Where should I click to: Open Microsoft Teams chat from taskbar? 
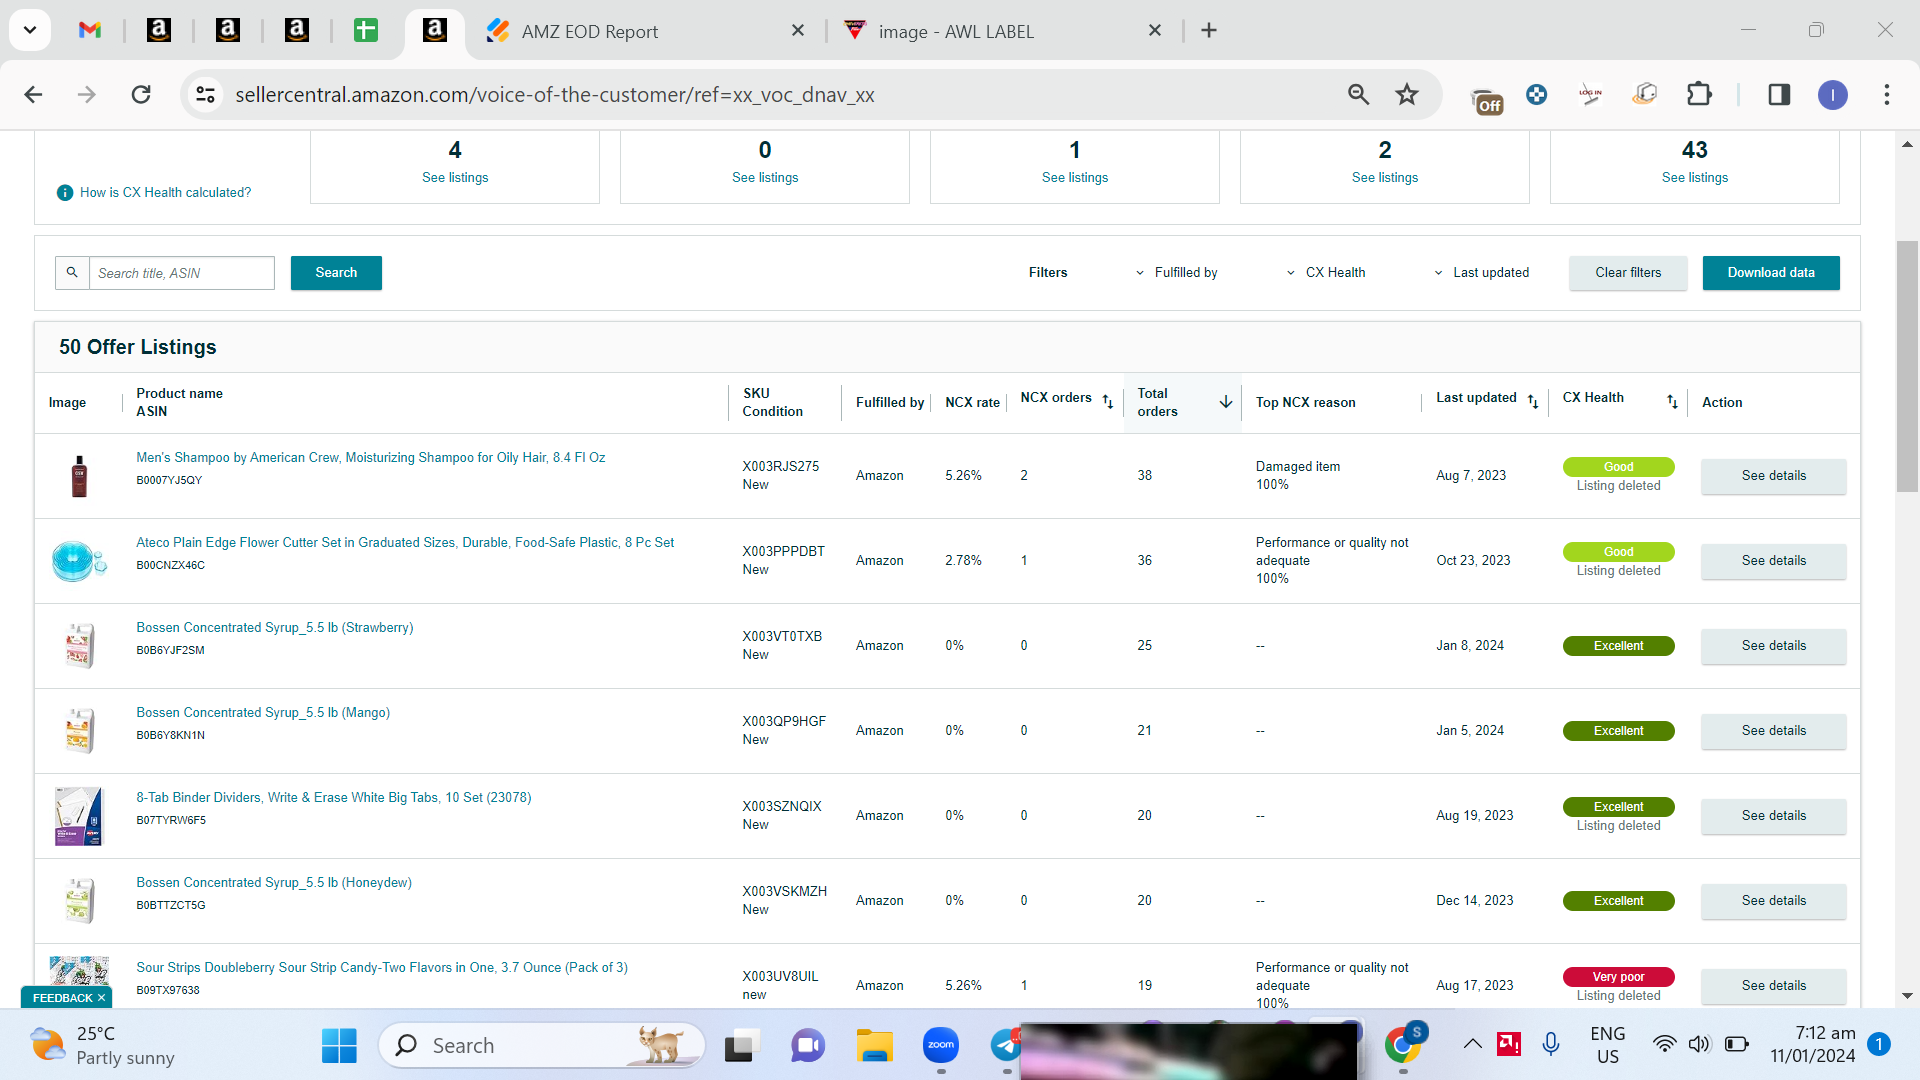coord(807,1046)
